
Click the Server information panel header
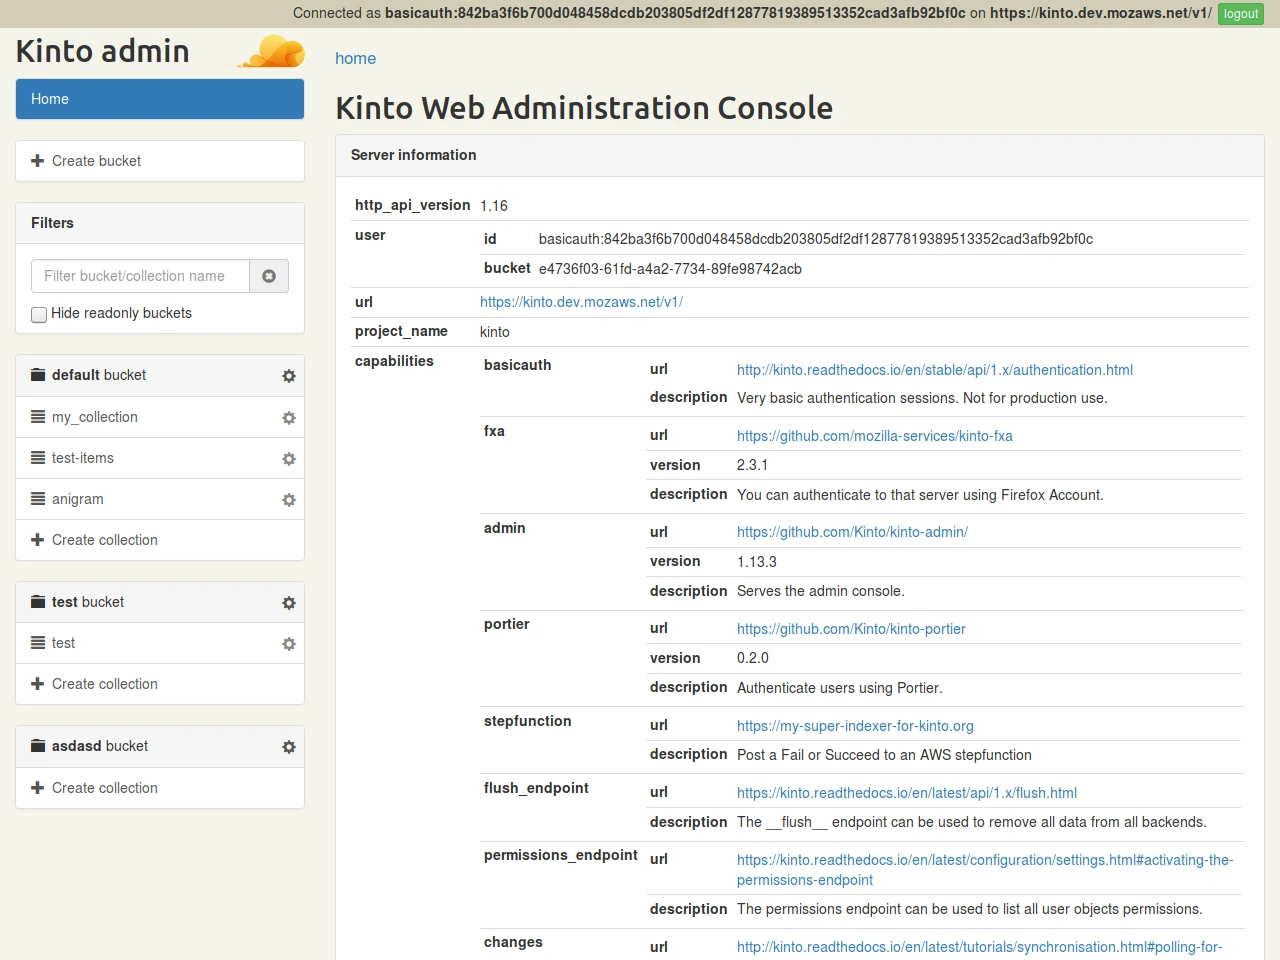pyautogui.click(x=800, y=155)
